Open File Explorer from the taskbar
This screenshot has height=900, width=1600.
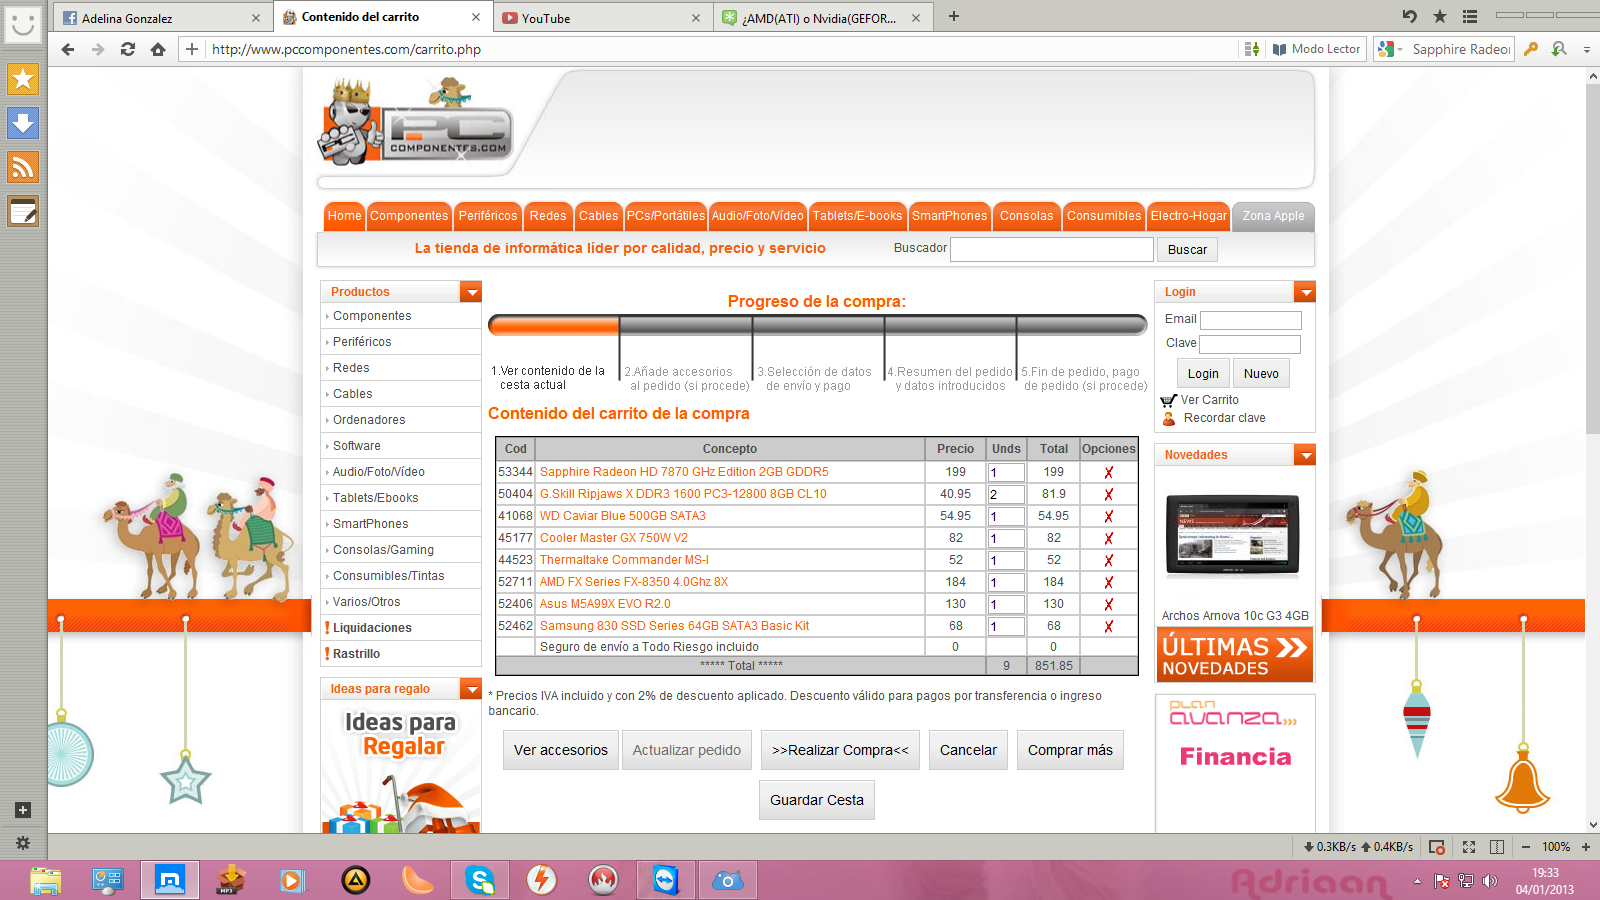[46, 880]
